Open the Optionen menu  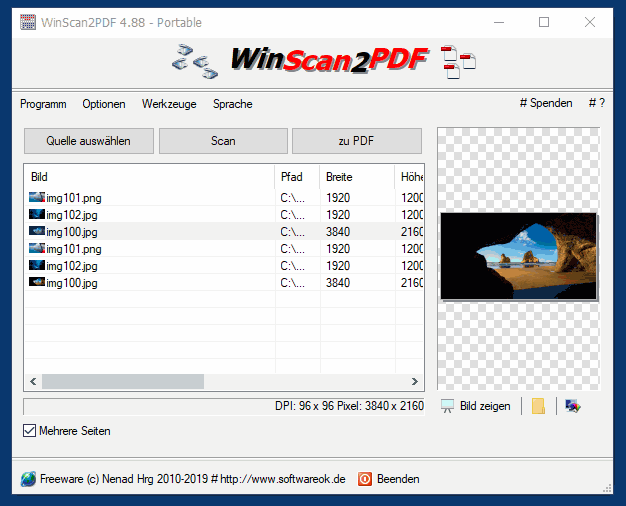tap(104, 104)
